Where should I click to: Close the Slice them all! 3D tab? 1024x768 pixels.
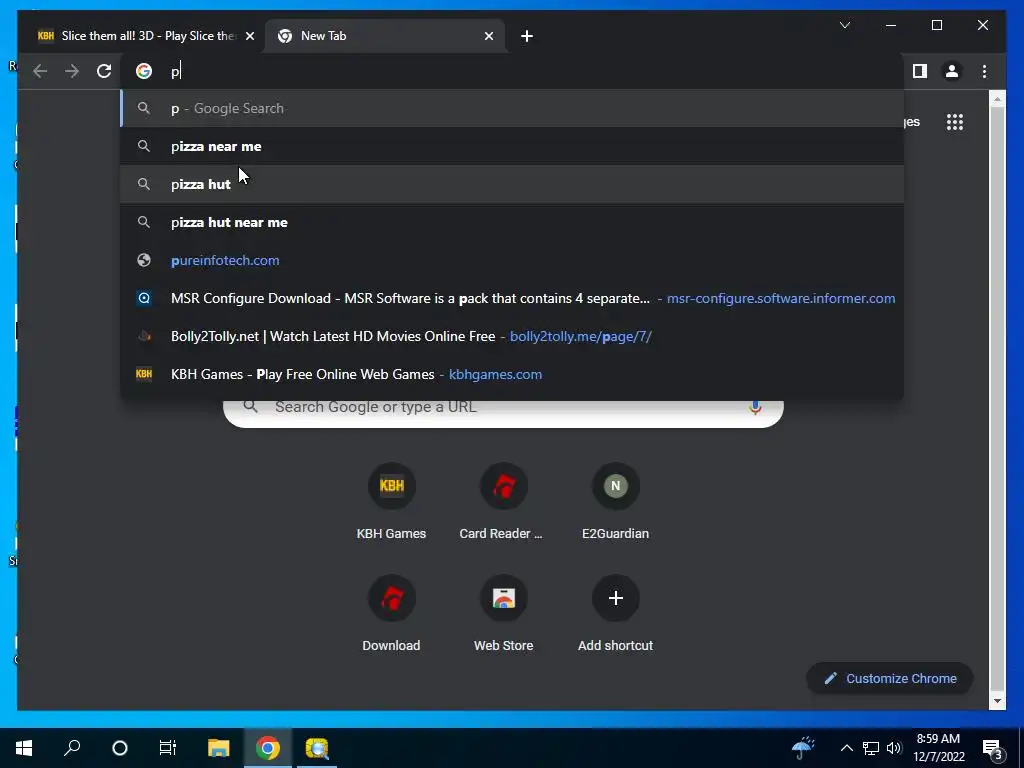click(249, 36)
